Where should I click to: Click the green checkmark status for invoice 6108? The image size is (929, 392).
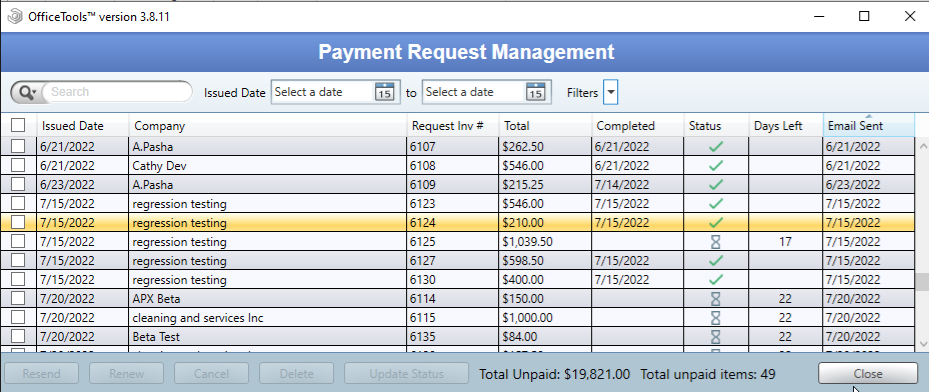(716, 165)
